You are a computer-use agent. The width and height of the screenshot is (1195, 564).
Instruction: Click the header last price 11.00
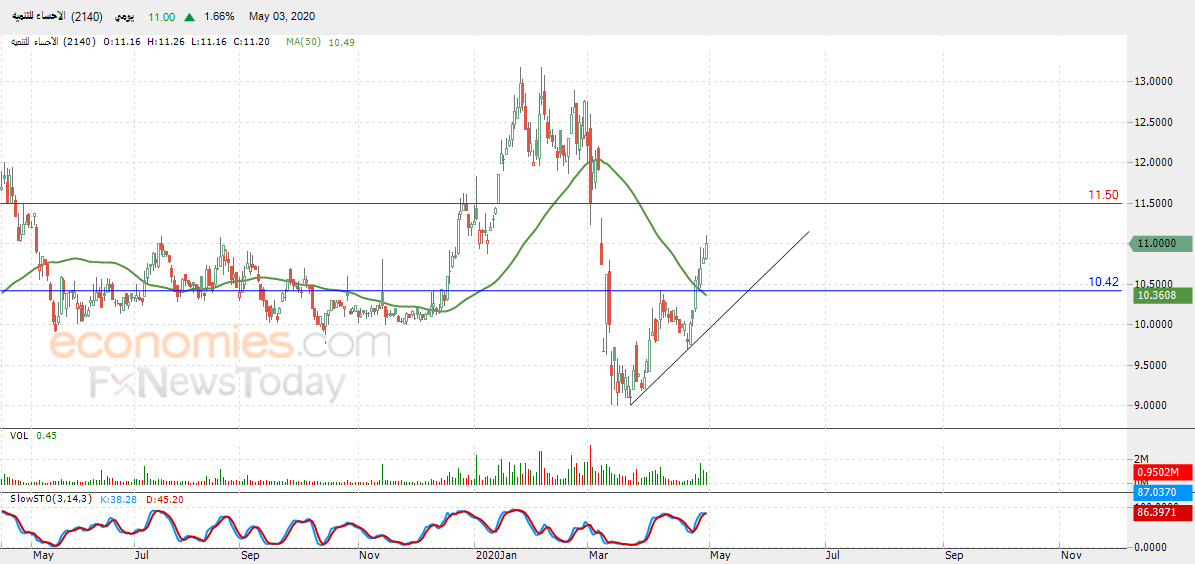point(162,17)
